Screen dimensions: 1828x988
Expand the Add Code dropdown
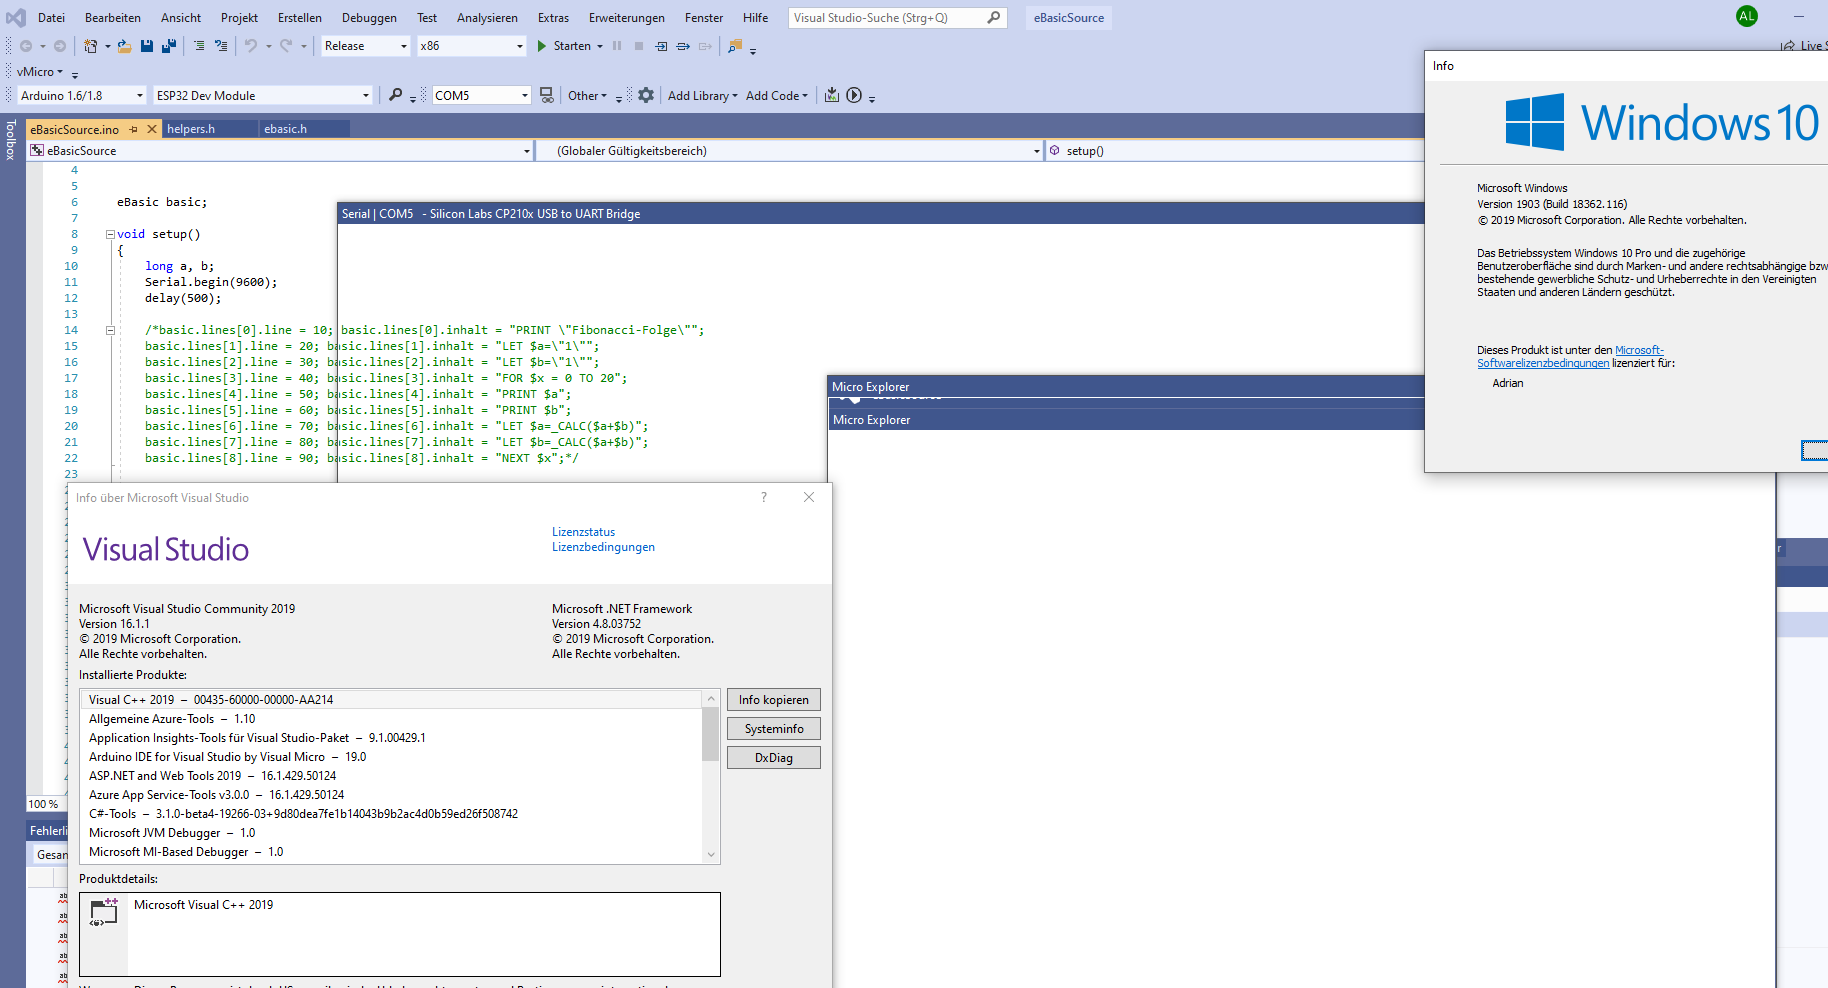pos(776,95)
